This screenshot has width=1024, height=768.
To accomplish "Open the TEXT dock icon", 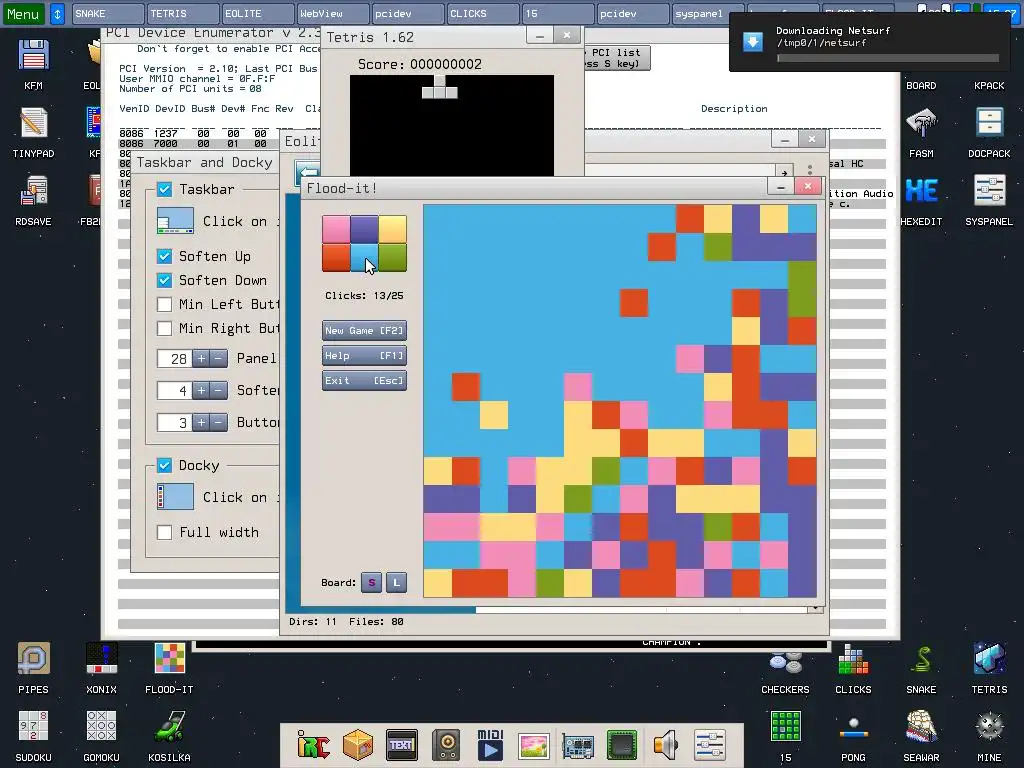I will [x=402, y=744].
